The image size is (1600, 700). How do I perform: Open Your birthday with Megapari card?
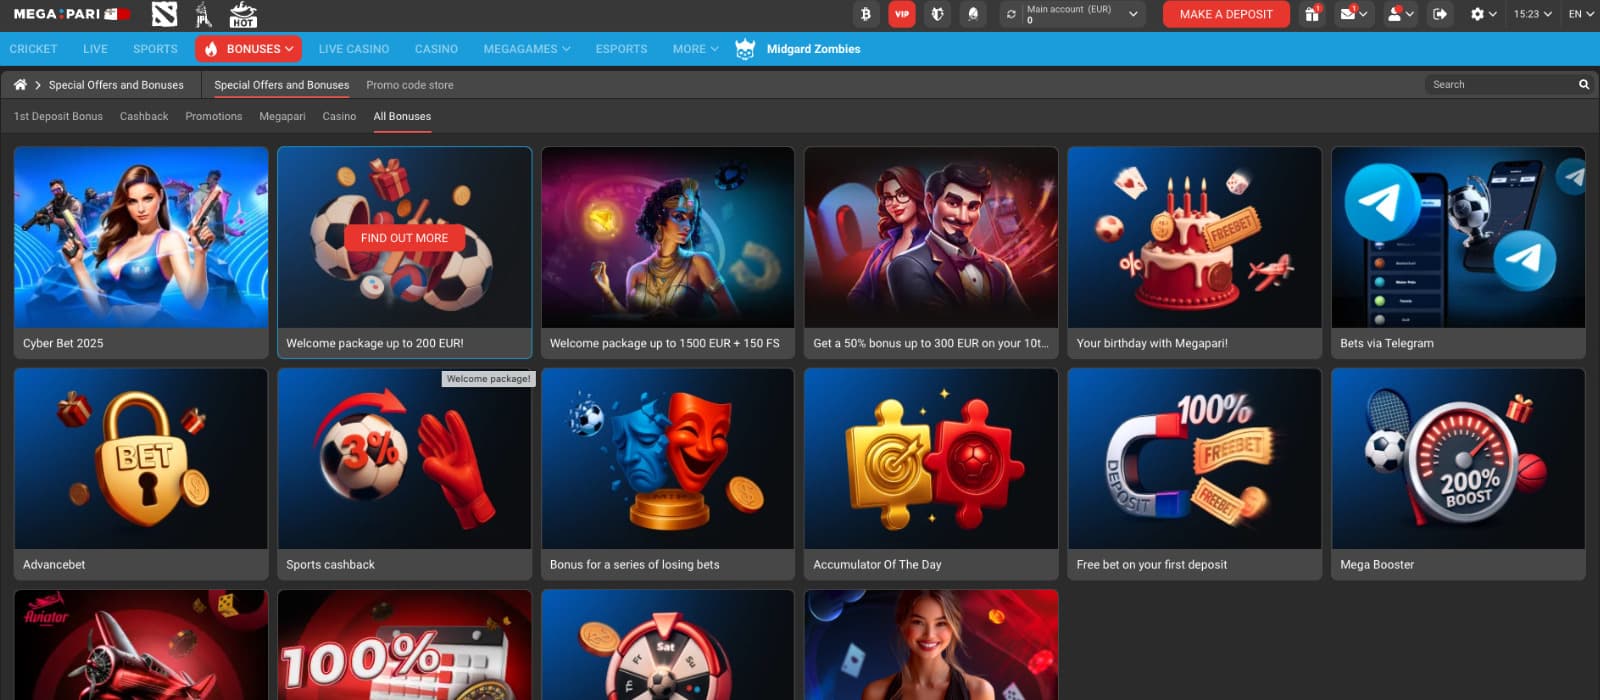tap(1195, 253)
